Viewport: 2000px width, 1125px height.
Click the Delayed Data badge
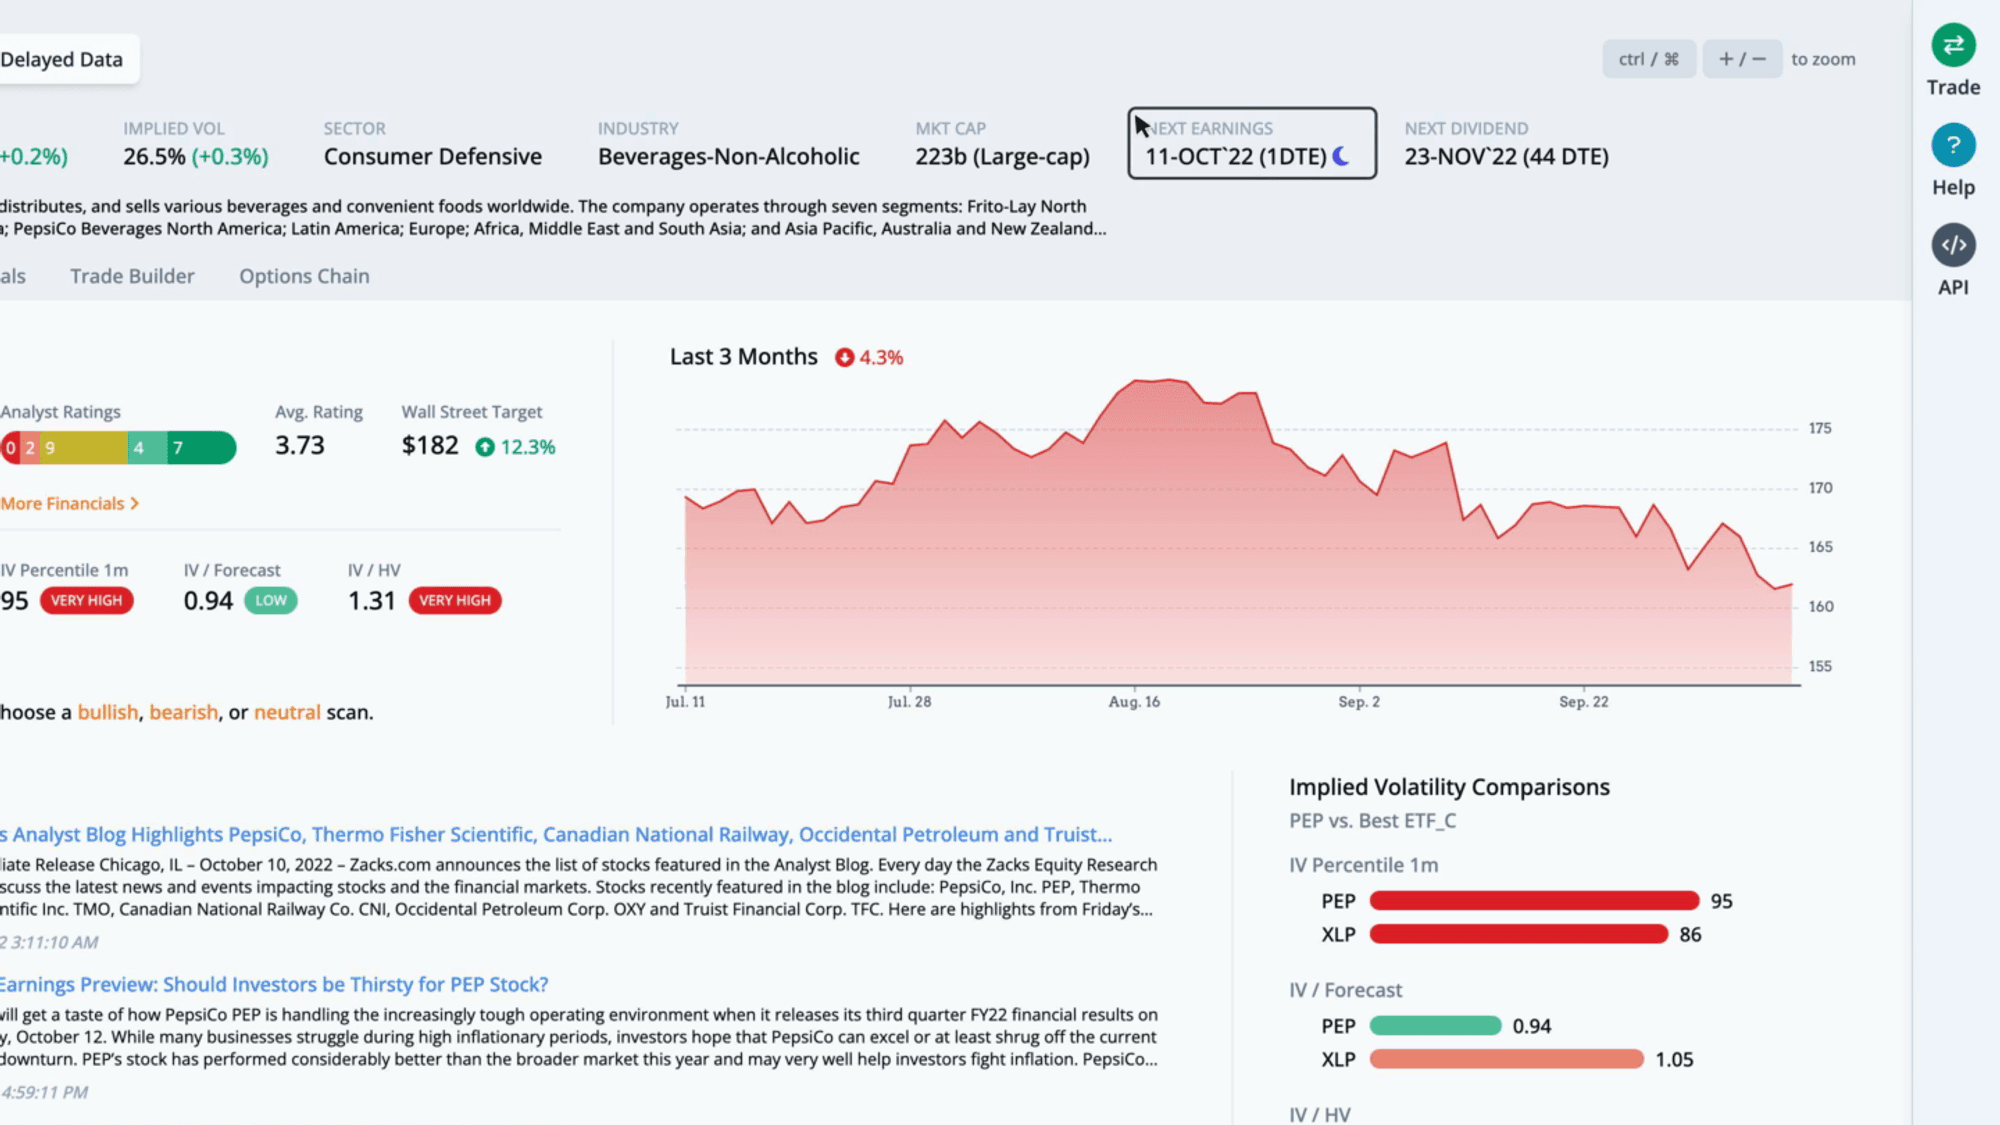(62, 59)
